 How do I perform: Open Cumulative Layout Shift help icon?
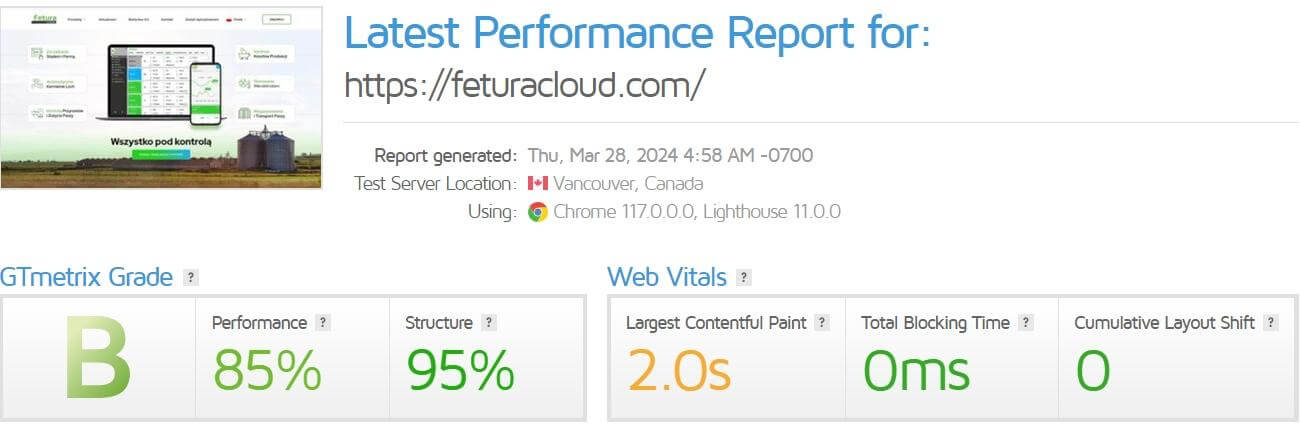(x=1271, y=323)
